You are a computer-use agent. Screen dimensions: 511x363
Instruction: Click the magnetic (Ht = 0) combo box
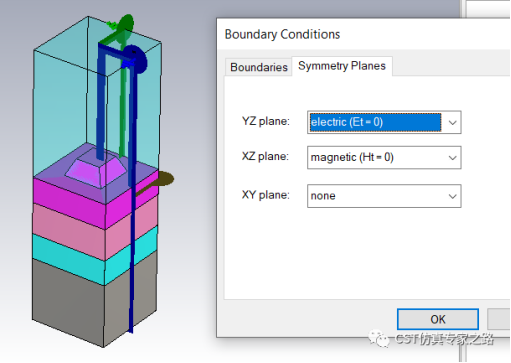point(384,158)
